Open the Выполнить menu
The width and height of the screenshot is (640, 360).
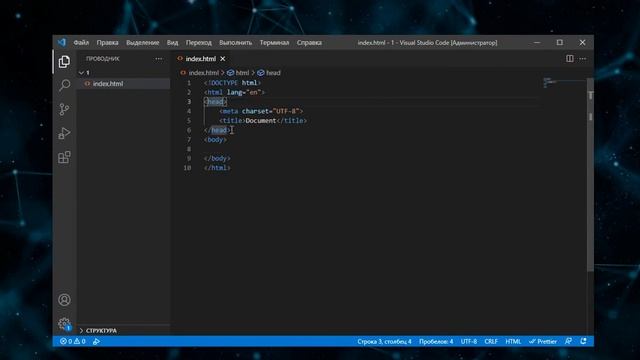coord(236,42)
